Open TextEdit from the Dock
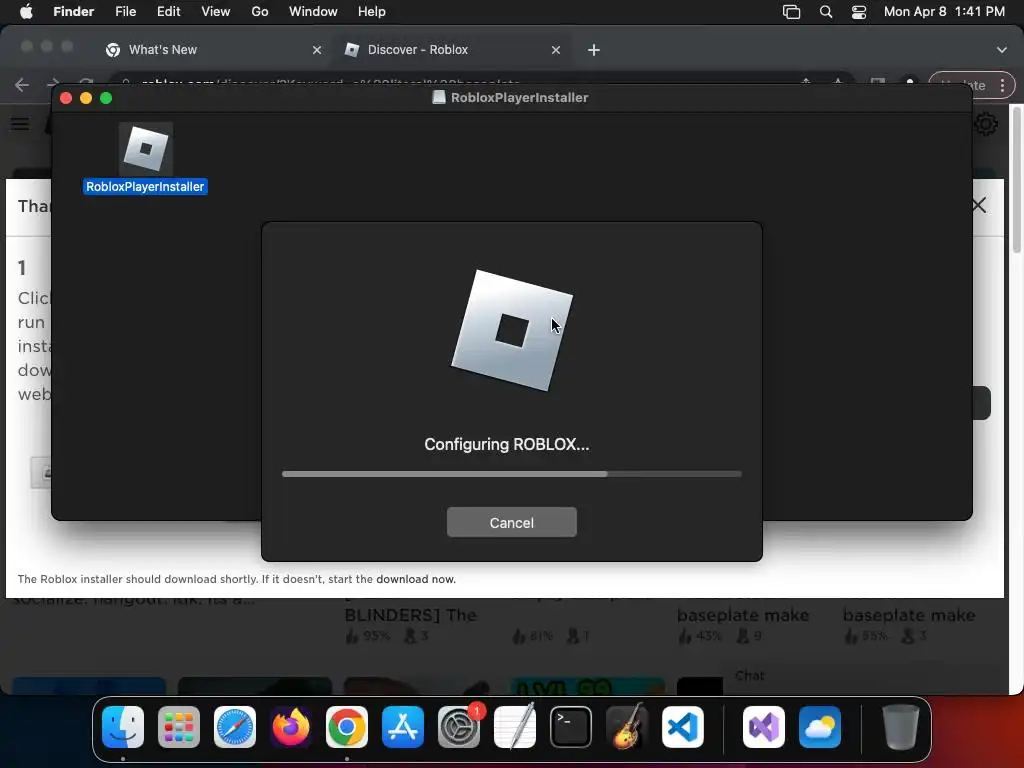This screenshot has height=768, width=1024. coord(515,727)
